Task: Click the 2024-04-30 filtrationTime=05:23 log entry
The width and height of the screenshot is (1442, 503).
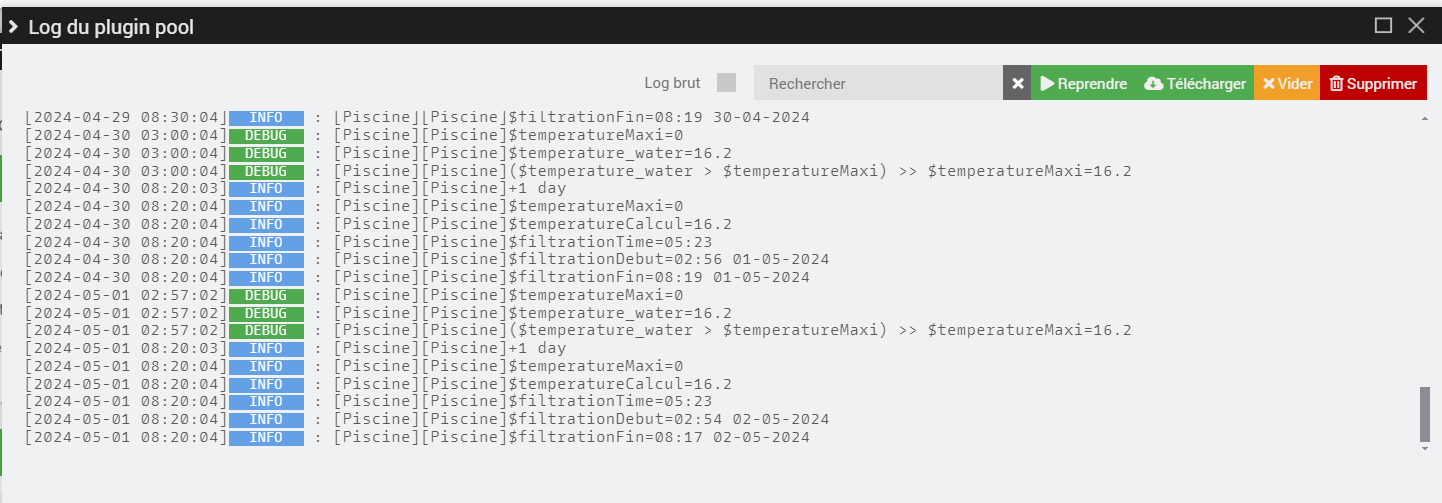Action: coord(368,242)
